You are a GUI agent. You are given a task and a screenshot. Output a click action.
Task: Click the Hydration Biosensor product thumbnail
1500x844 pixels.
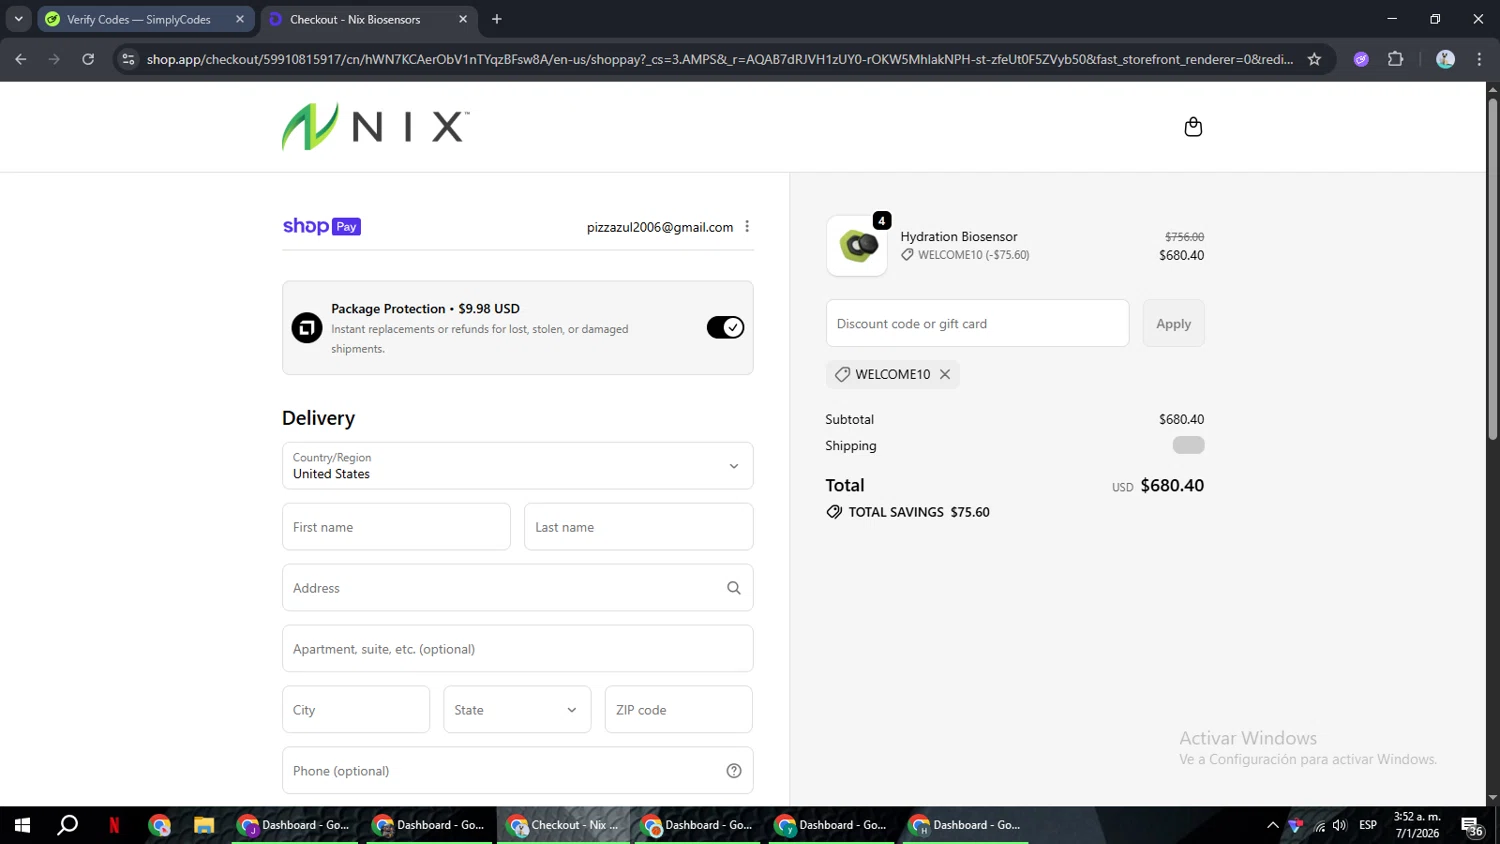(857, 246)
